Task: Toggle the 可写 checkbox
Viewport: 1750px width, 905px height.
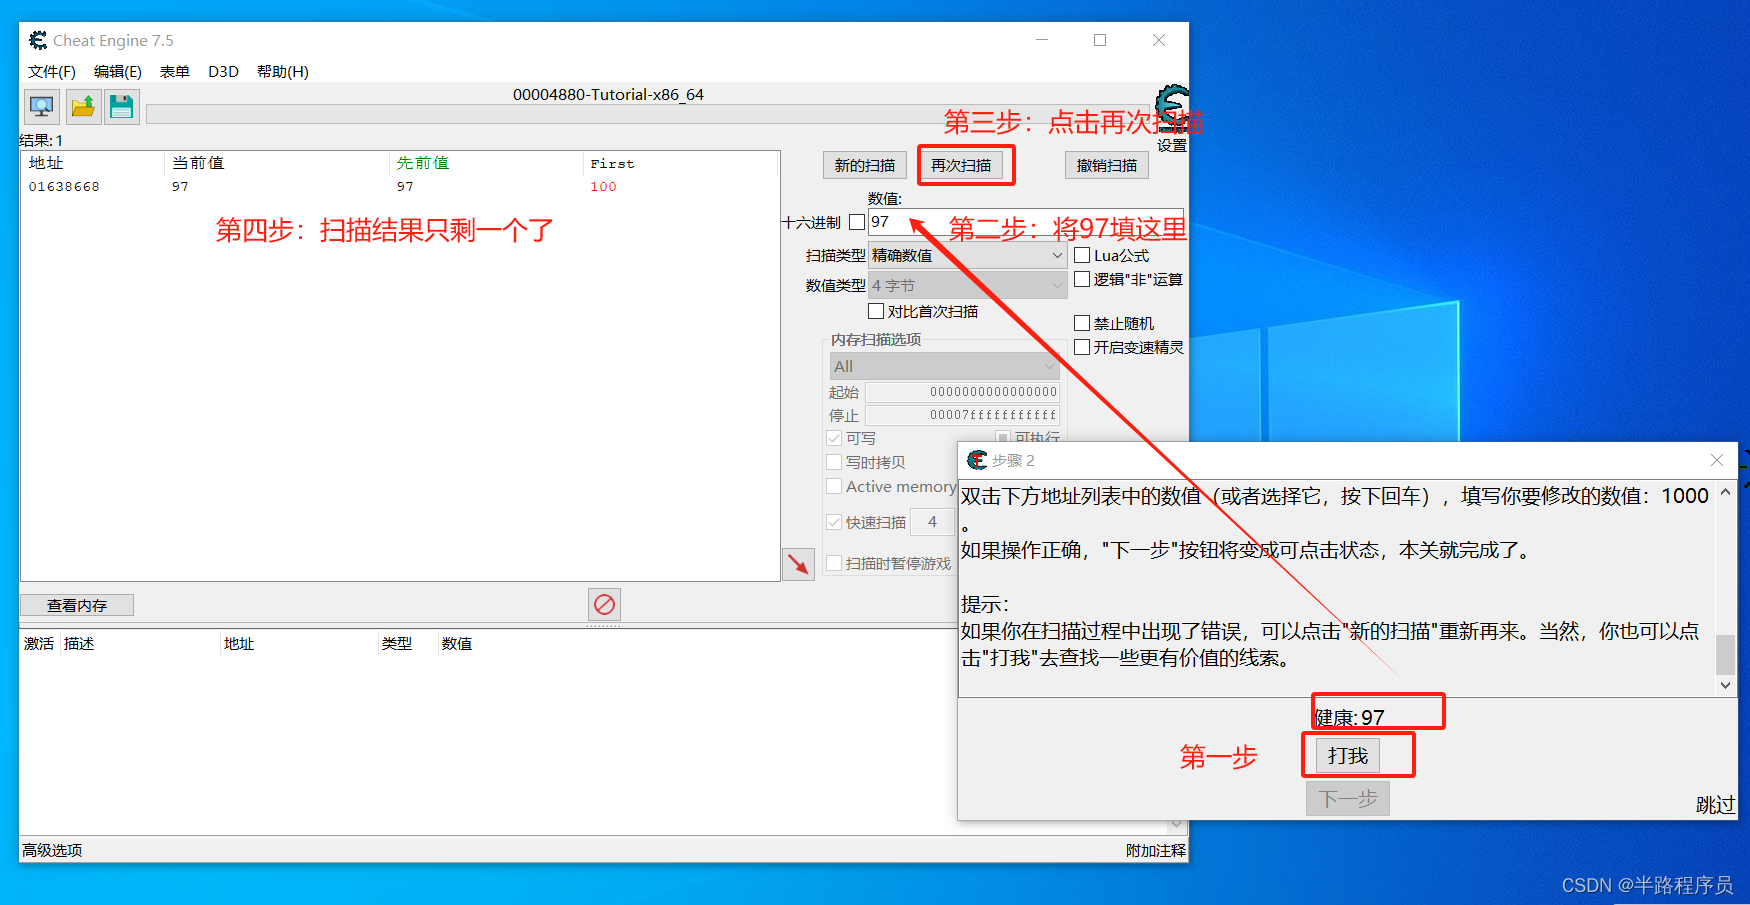Action: pyautogui.click(x=834, y=438)
